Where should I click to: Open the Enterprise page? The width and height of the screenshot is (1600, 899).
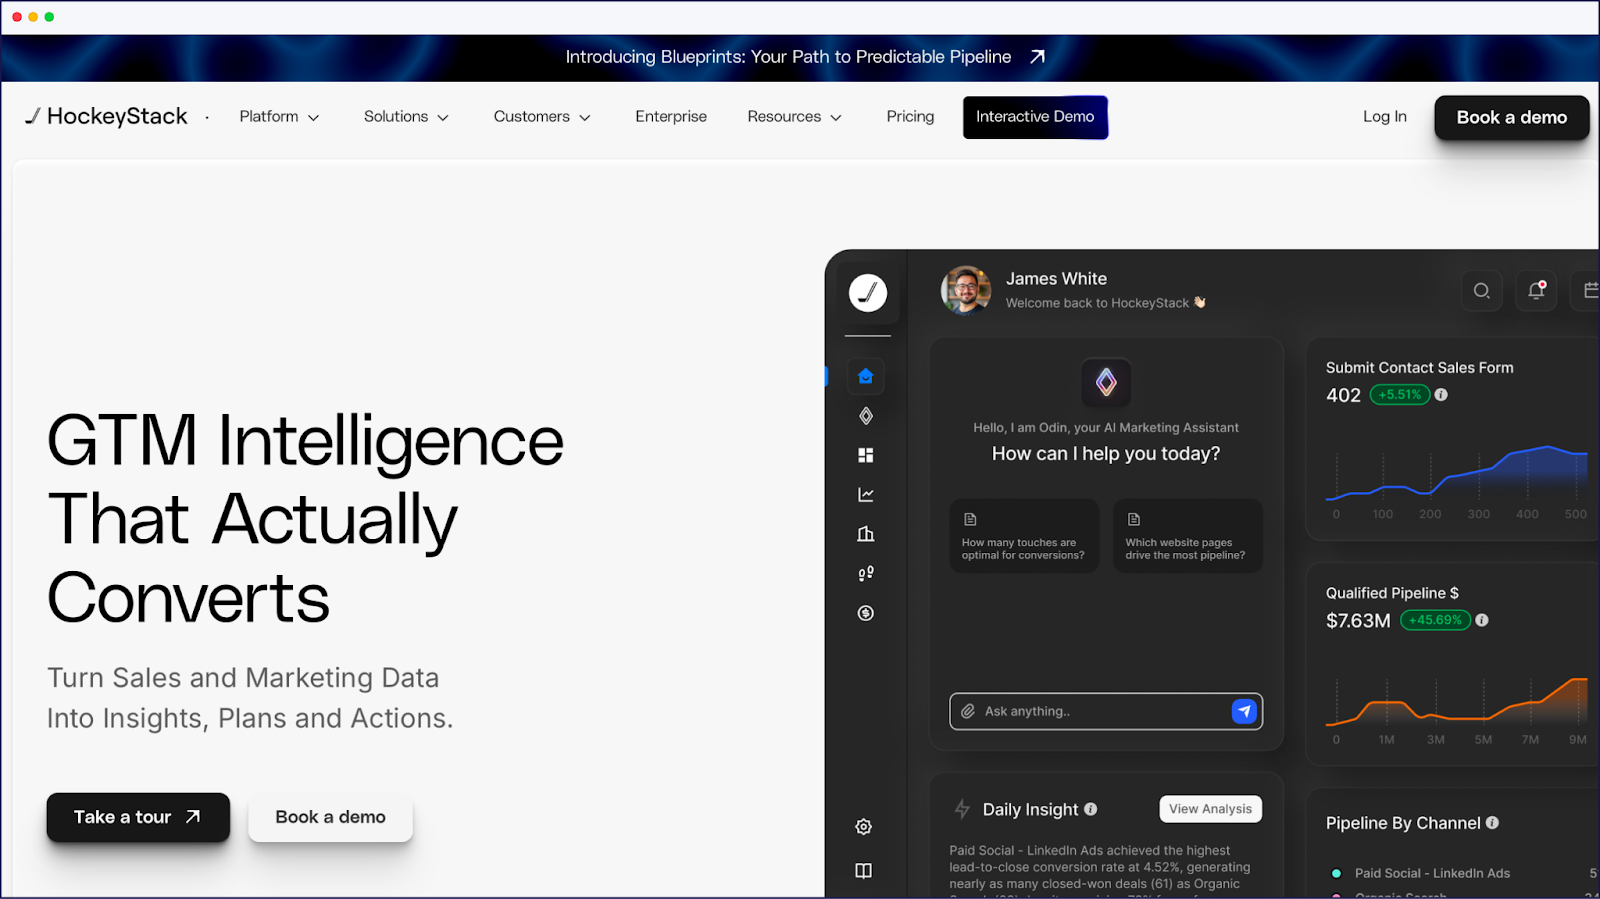click(x=671, y=117)
